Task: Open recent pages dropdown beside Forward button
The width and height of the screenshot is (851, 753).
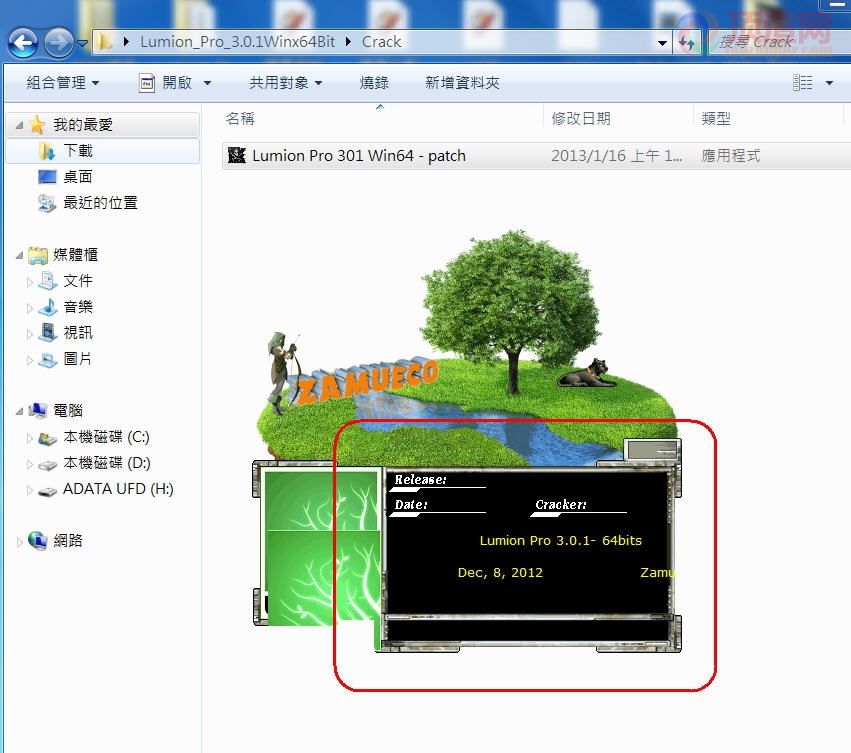Action: pos(82,43)
